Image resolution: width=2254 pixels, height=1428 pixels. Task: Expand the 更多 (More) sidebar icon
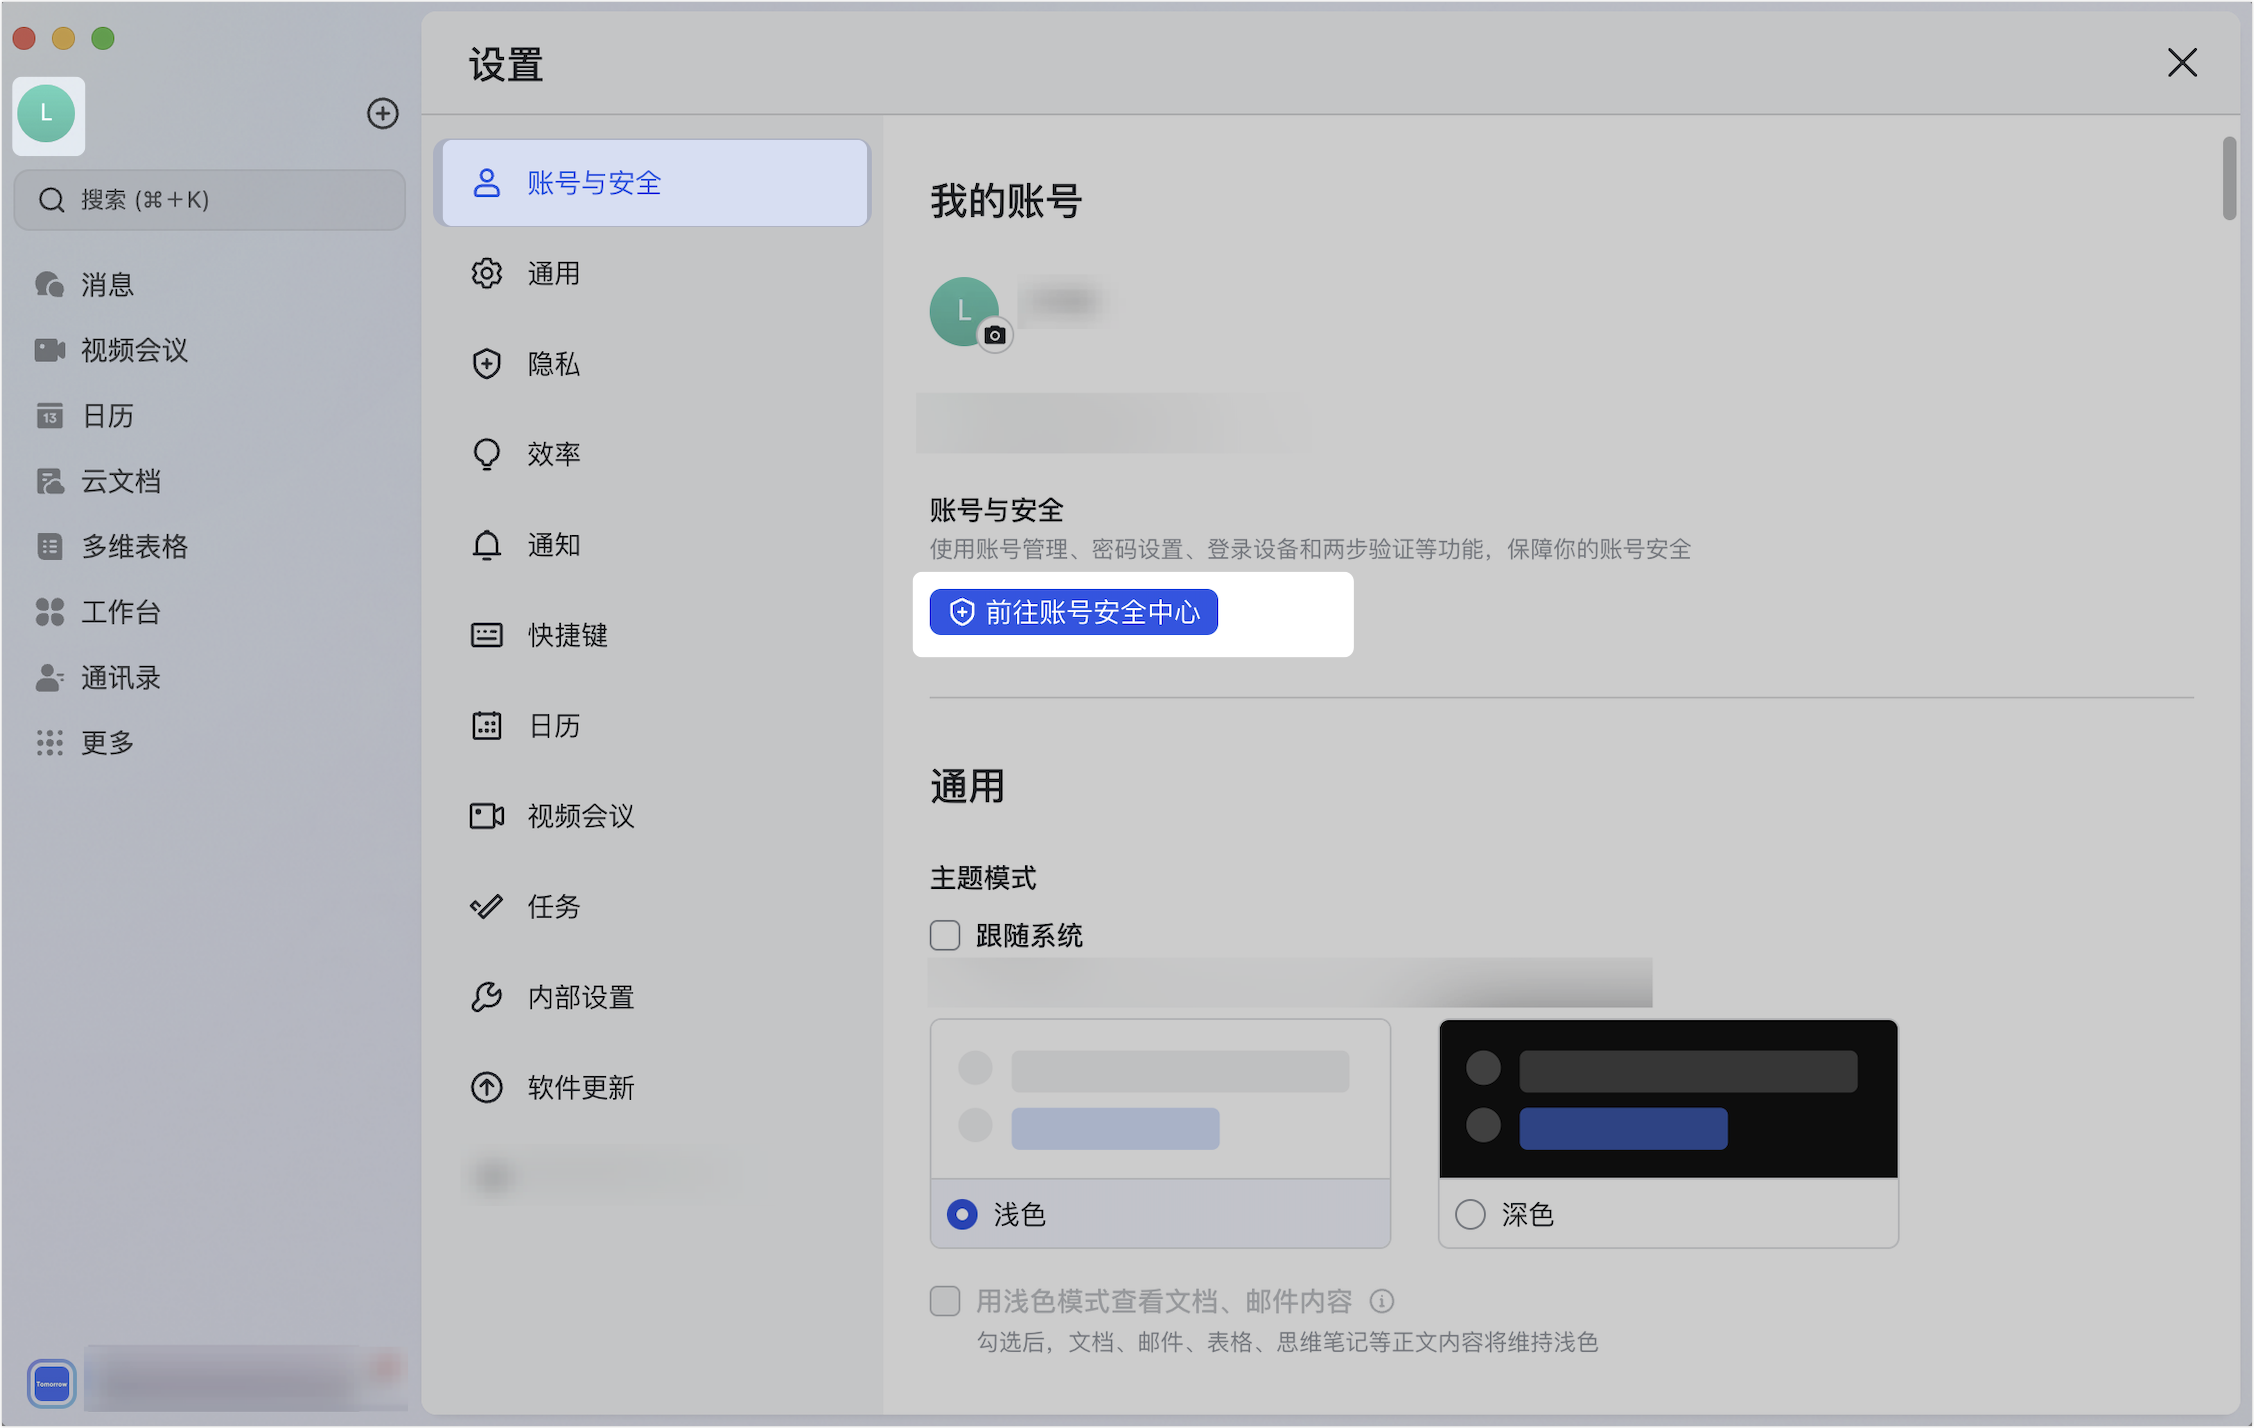click(49, 742)
